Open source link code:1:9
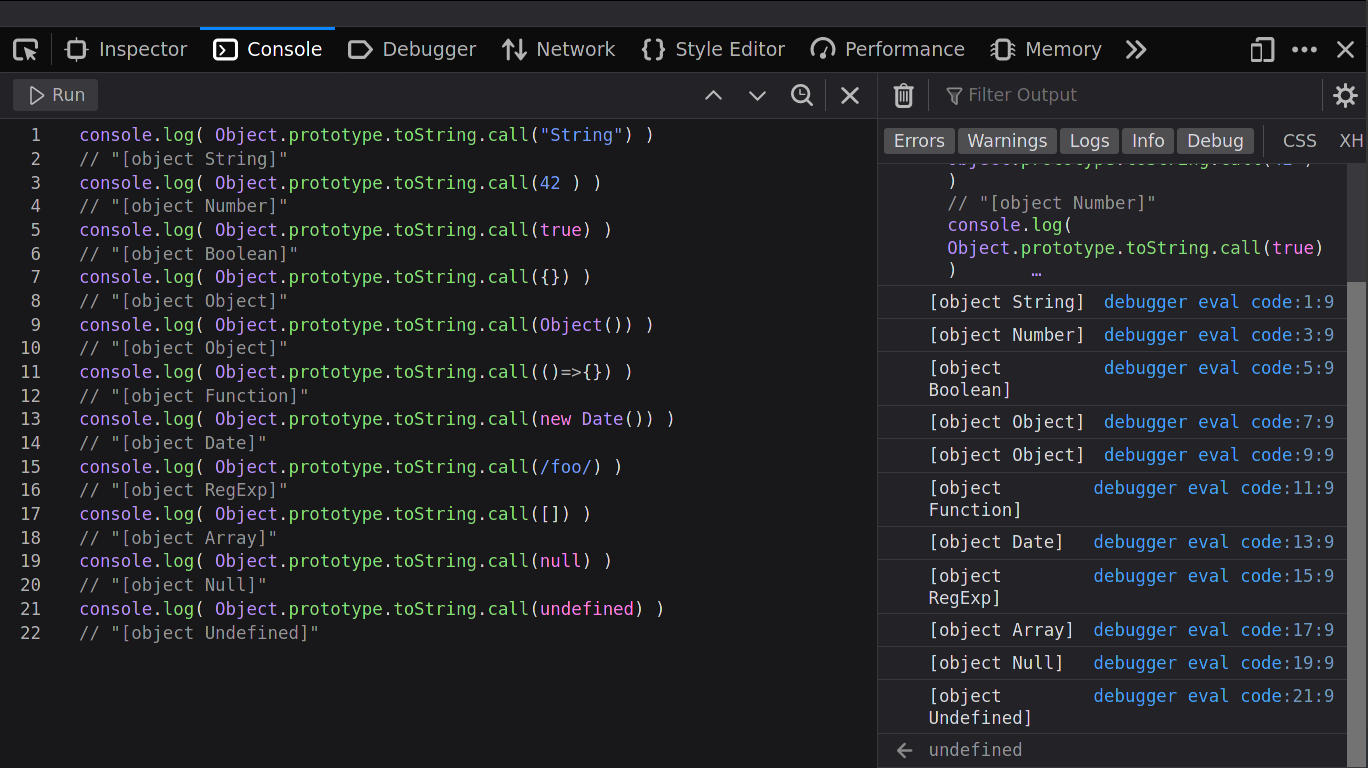This screenshot has height=768, width=1368. [1219, 302]
